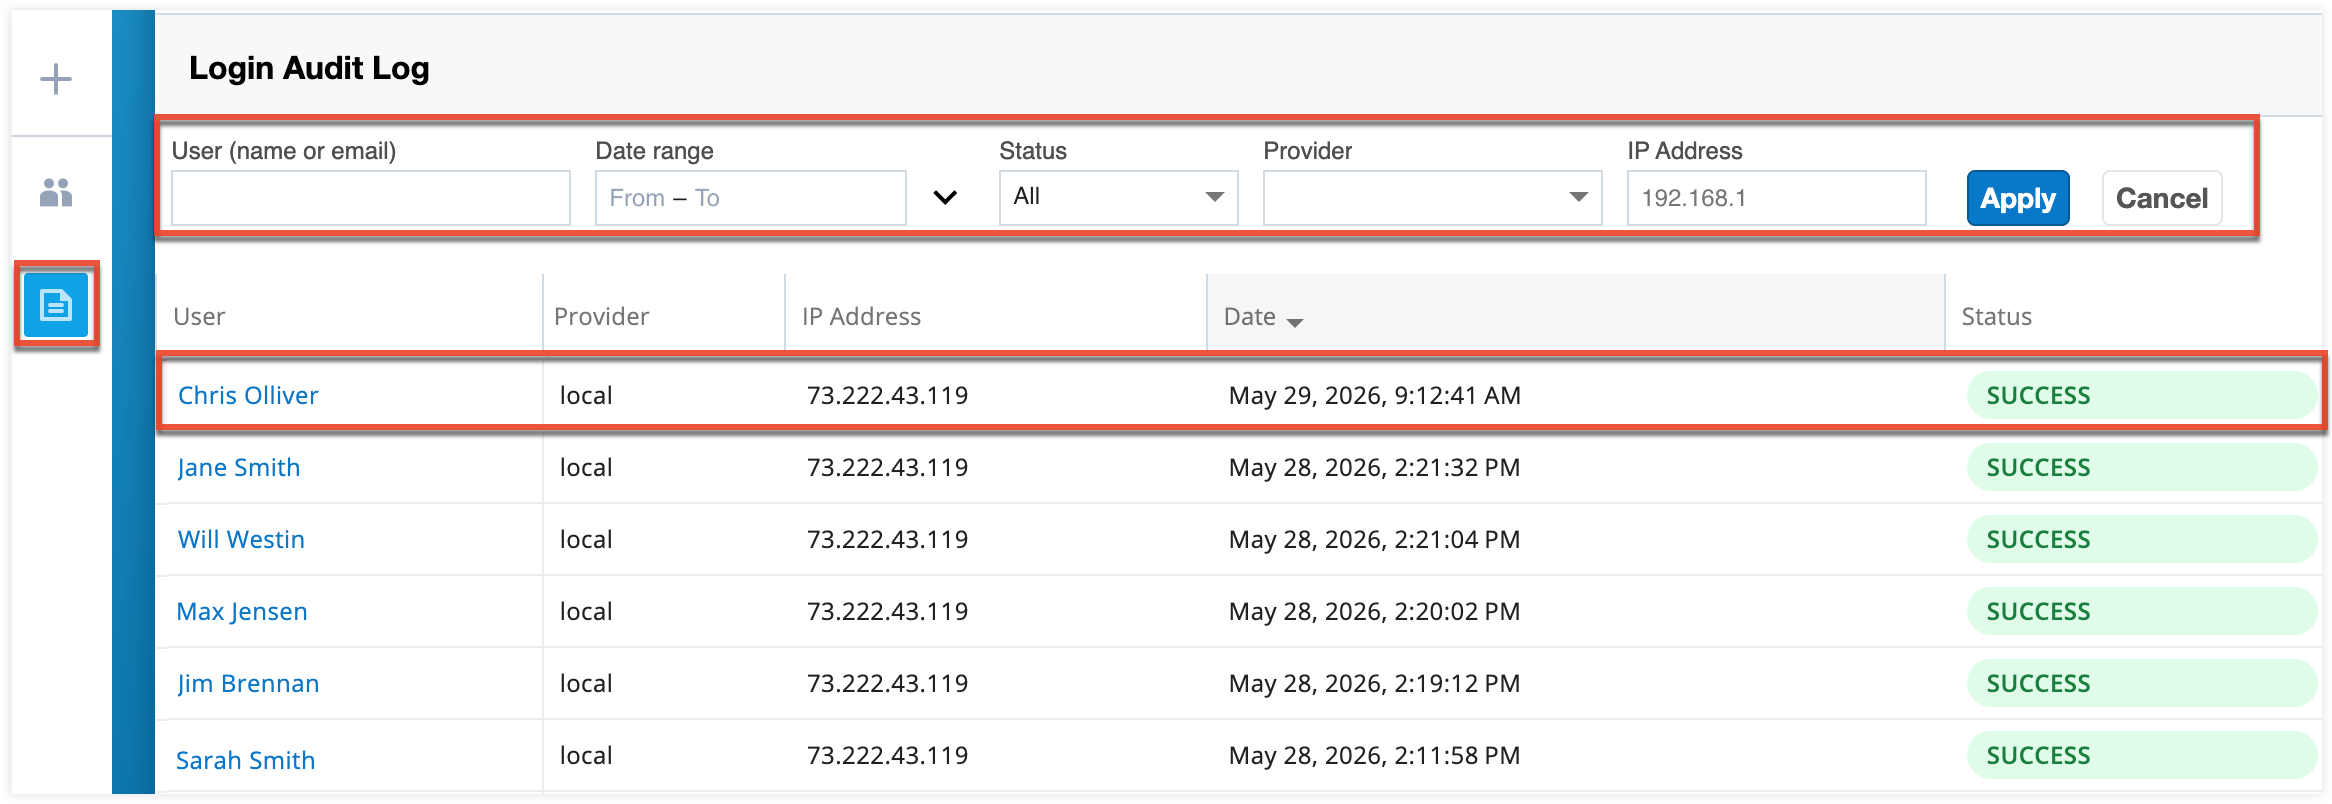Click IP 73.222.43.119 in Chris Olliver row
This screenshot has height=804, width=2332.
click(888, 395)
